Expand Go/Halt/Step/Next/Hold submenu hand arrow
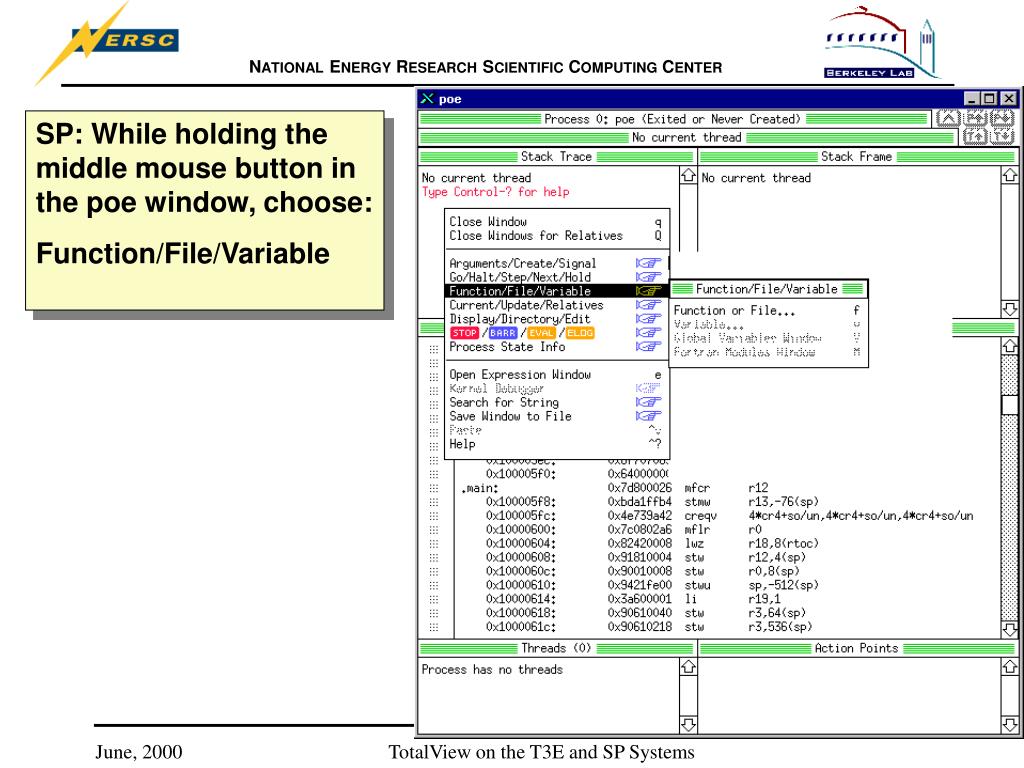 coord(648,277)
